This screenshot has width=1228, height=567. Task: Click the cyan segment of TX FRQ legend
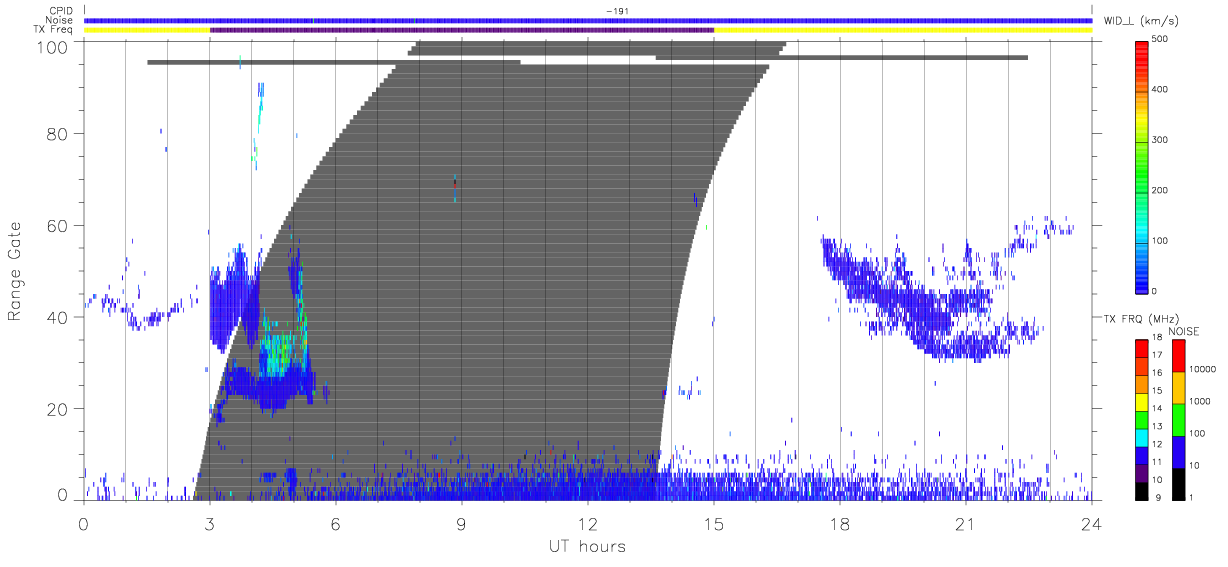(1142, 437)
